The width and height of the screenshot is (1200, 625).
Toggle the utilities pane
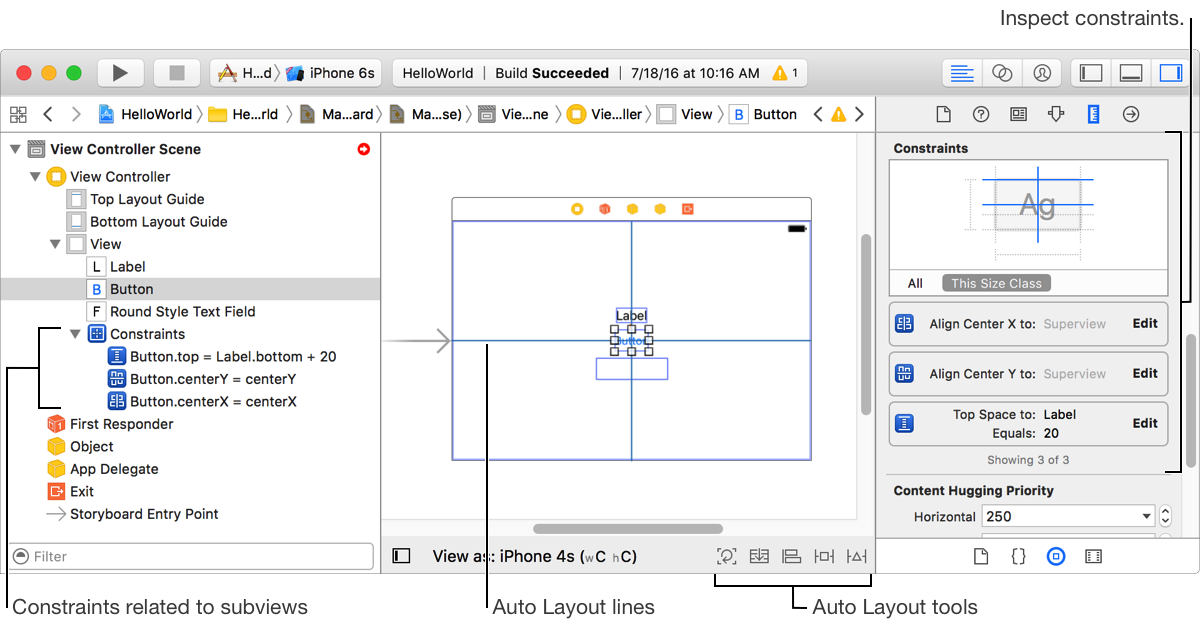point(1170,73)
